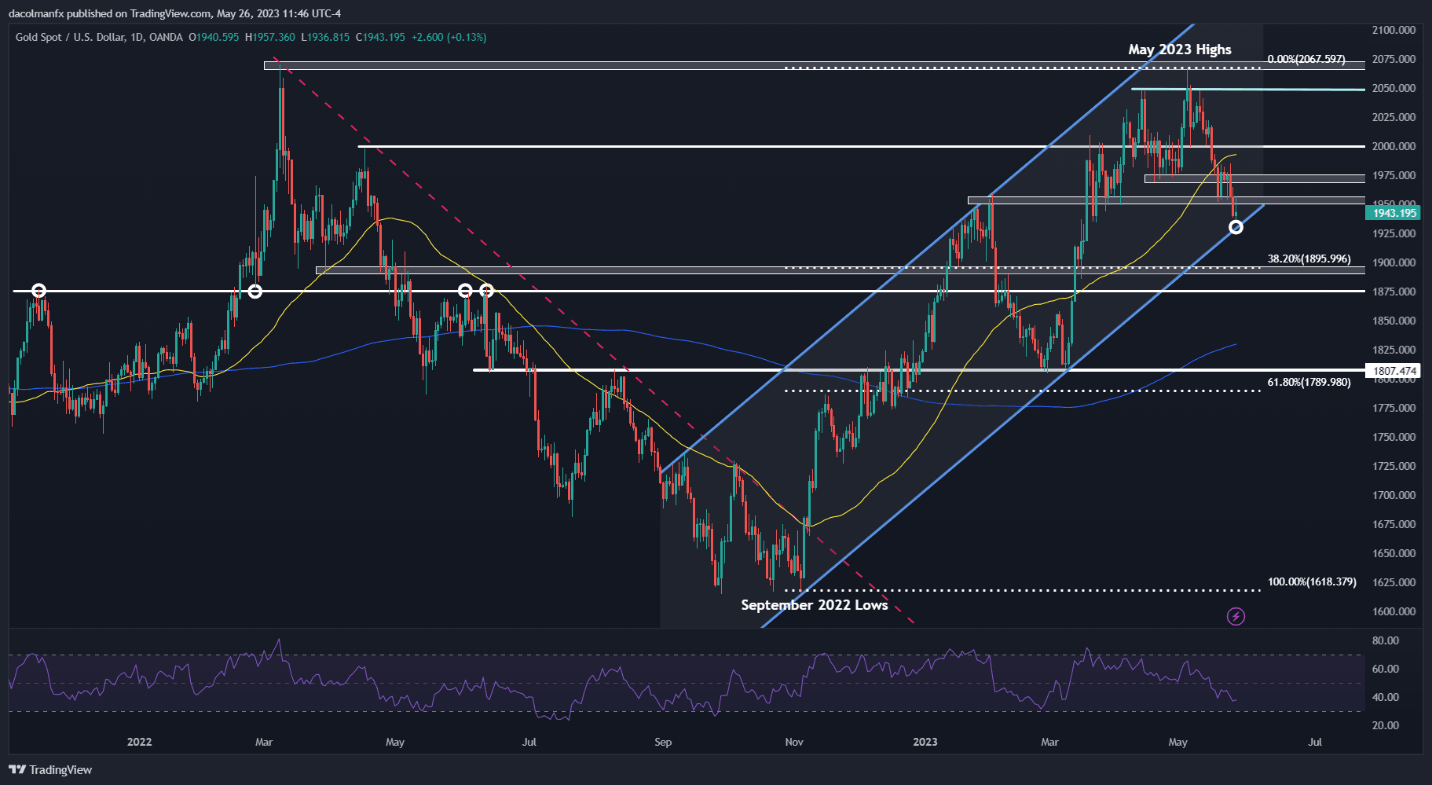This screenshot has height=785, width=1432.
Task: Click 2000.000 on the price axis
Action: 1396,146
